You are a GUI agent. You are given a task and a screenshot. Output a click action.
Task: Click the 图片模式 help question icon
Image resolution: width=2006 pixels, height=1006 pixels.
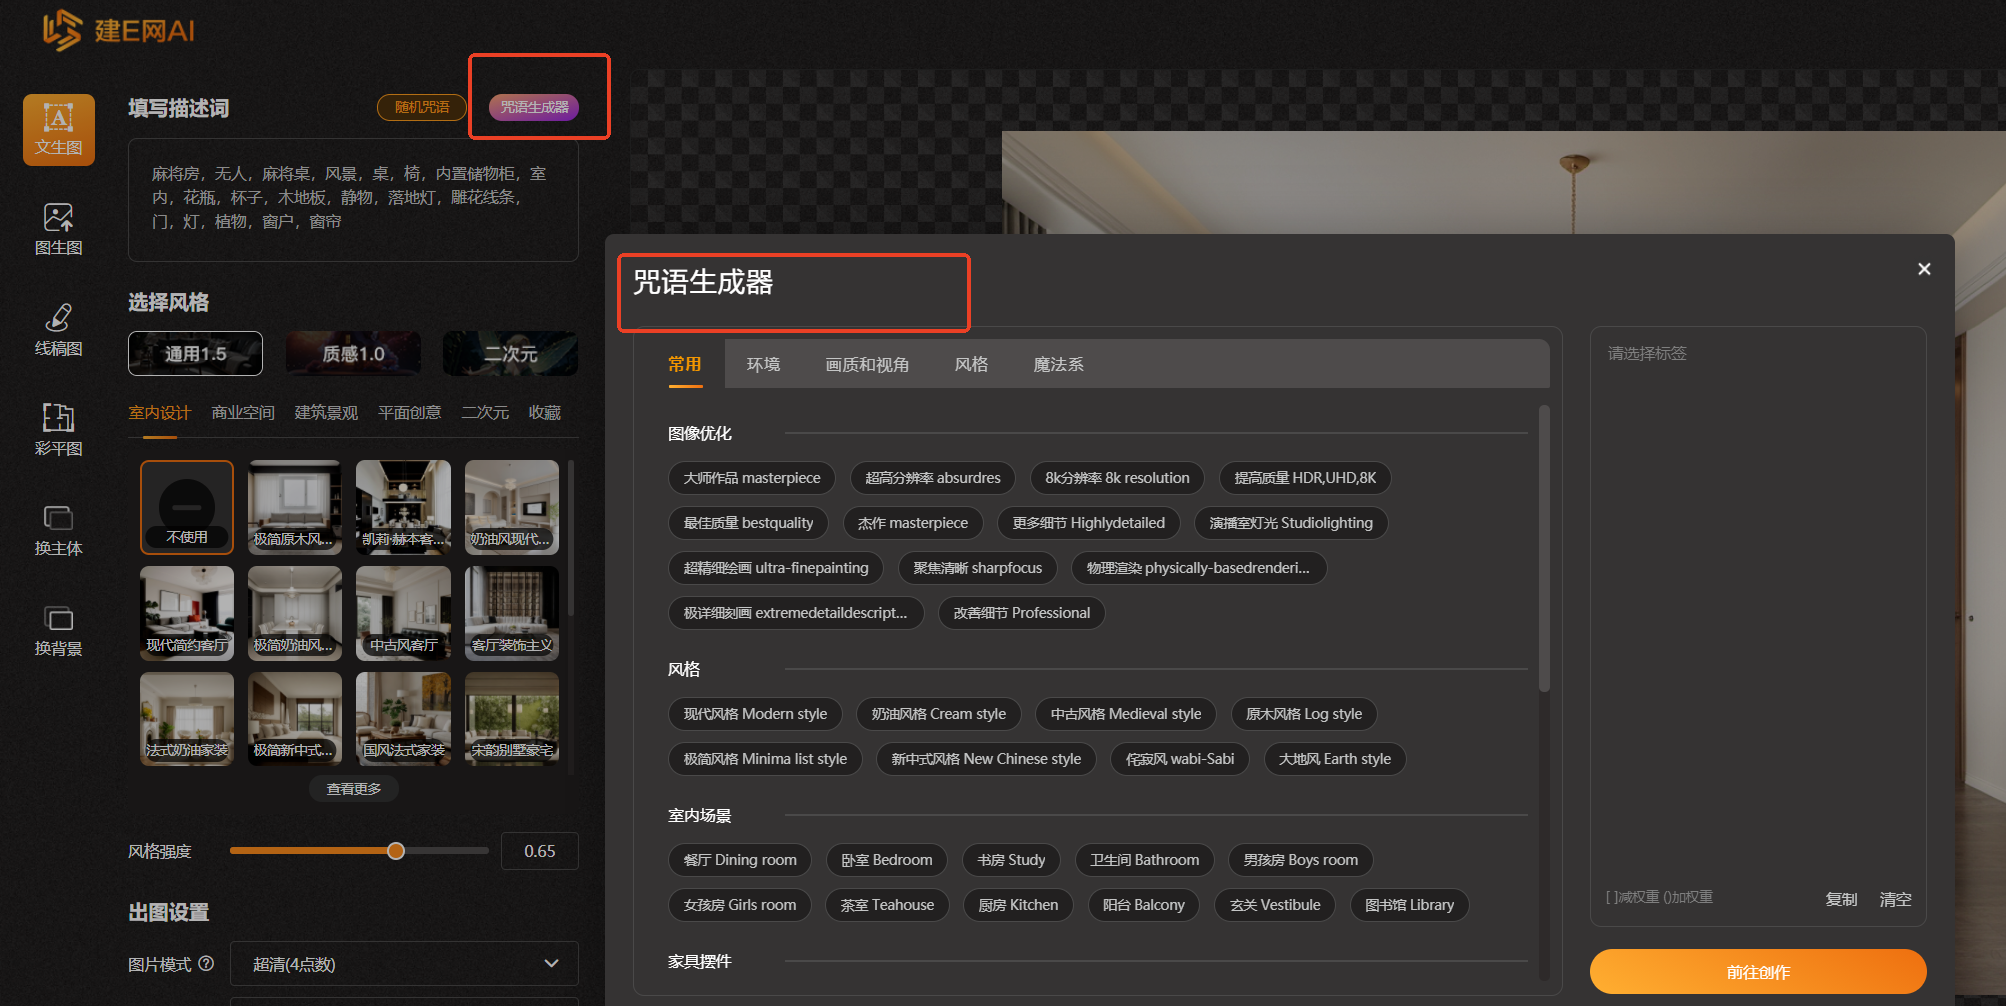[206, 963]
